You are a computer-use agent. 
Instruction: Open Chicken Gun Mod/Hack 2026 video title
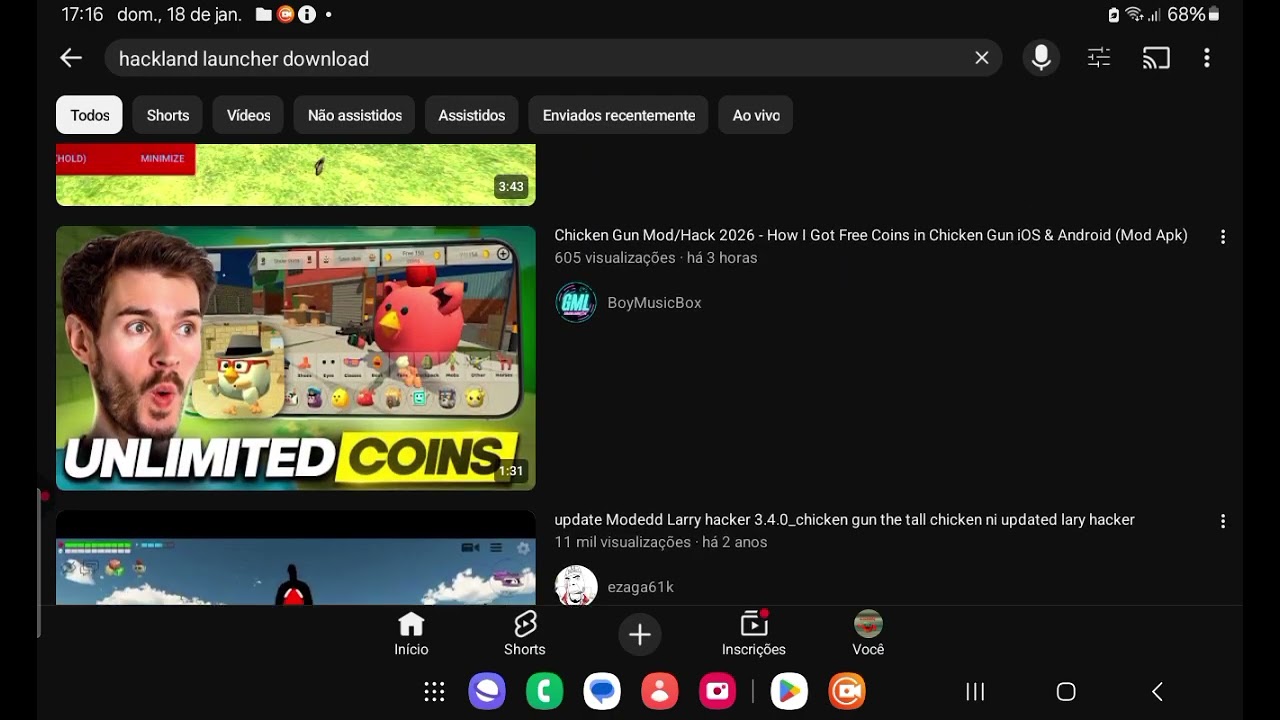(871, 235)
